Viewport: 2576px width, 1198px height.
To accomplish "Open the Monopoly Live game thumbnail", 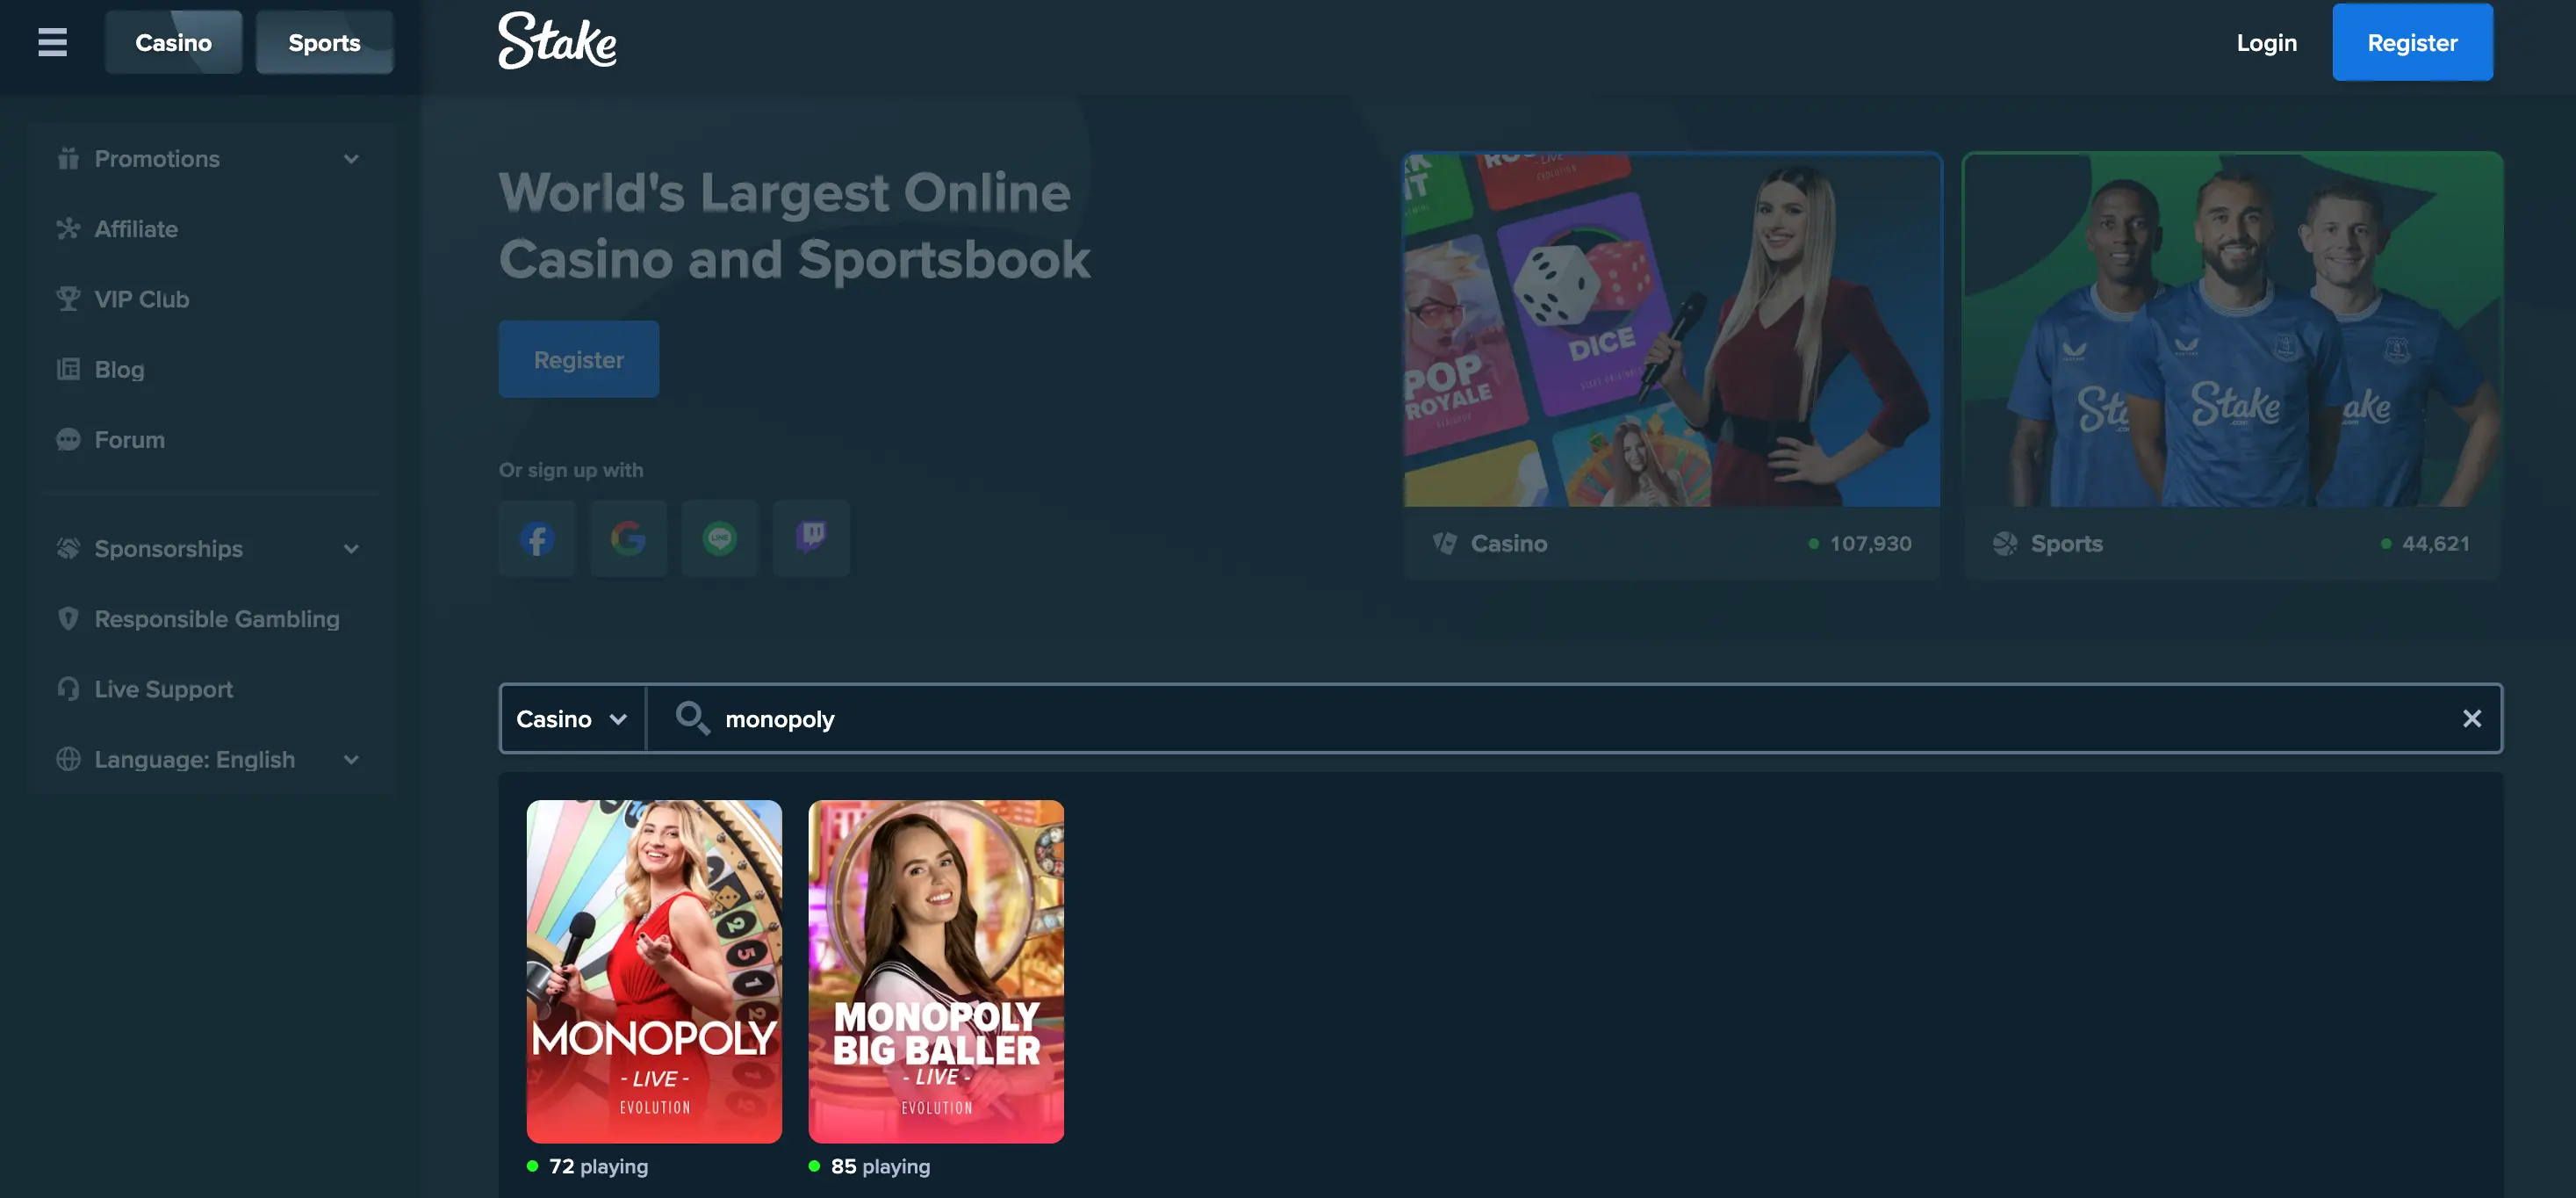I will click(x=654, y=970).
